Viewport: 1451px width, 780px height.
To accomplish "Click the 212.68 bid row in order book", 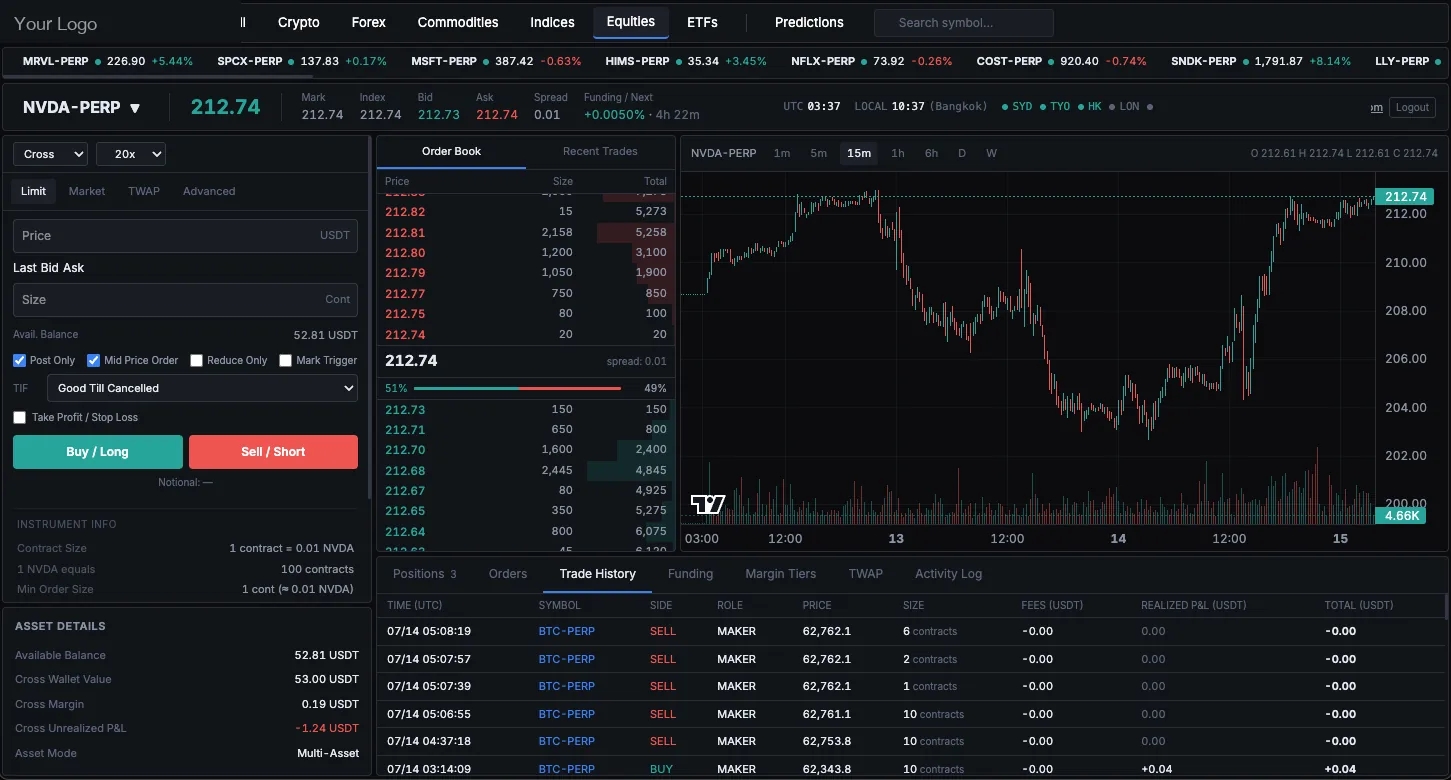I will click(x=526, y=470).
